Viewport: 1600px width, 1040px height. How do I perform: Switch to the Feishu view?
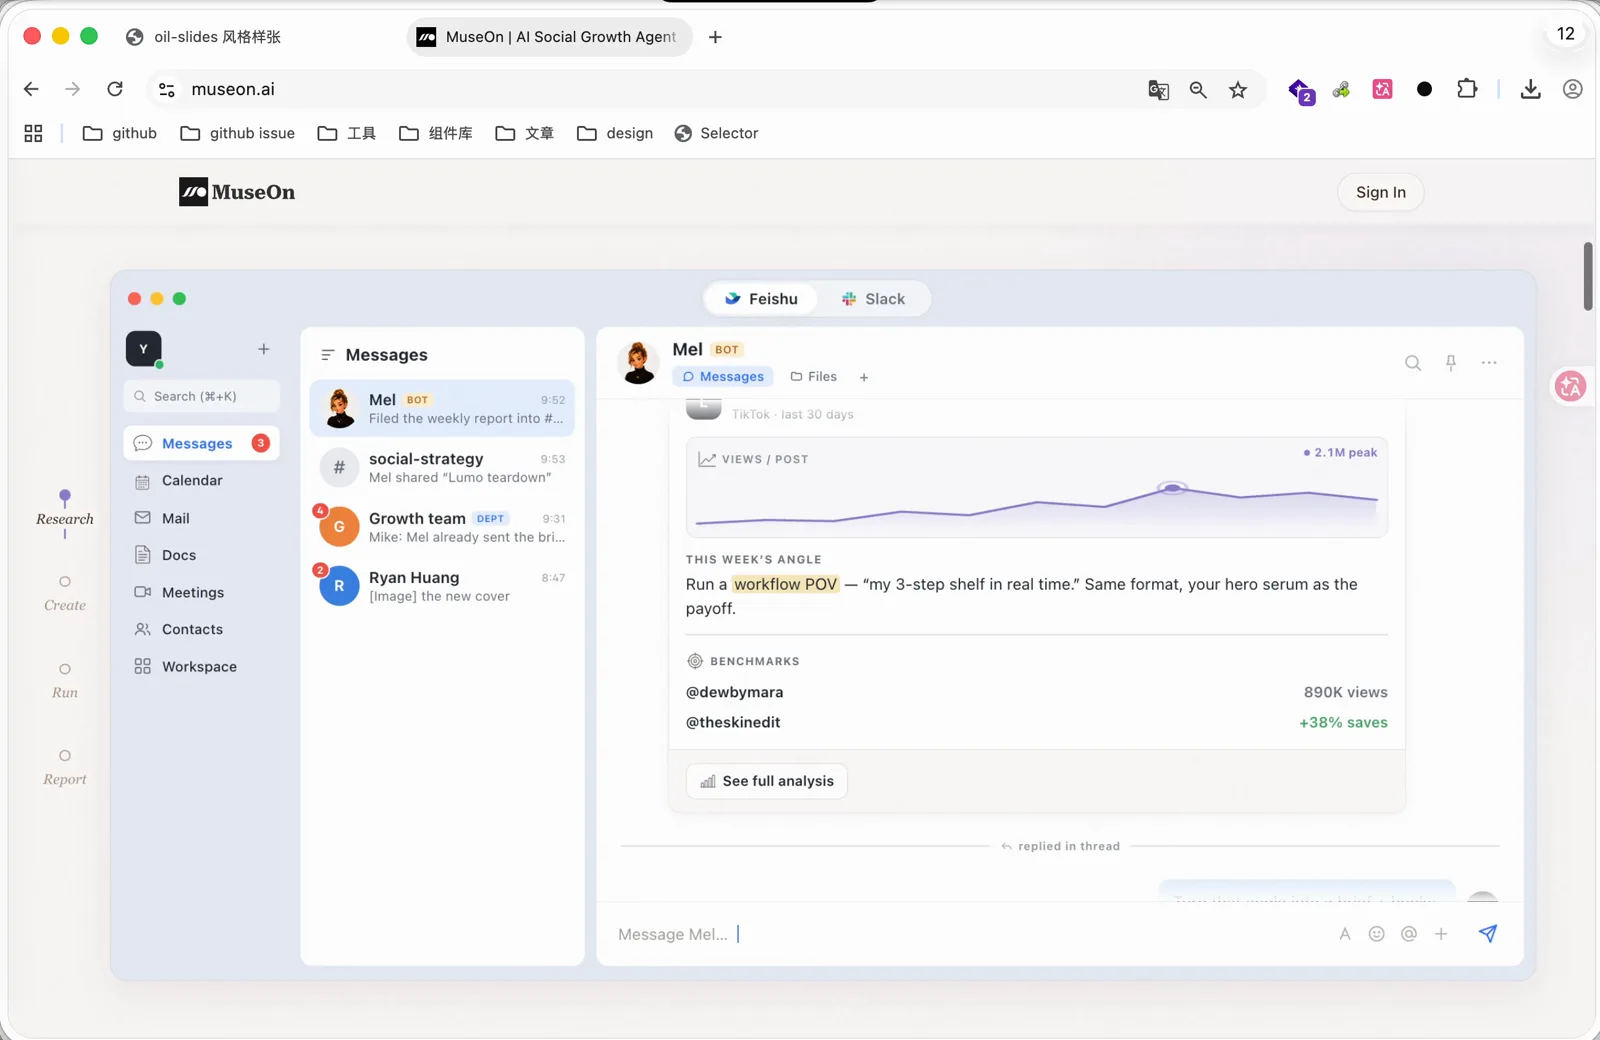point(761,299)
